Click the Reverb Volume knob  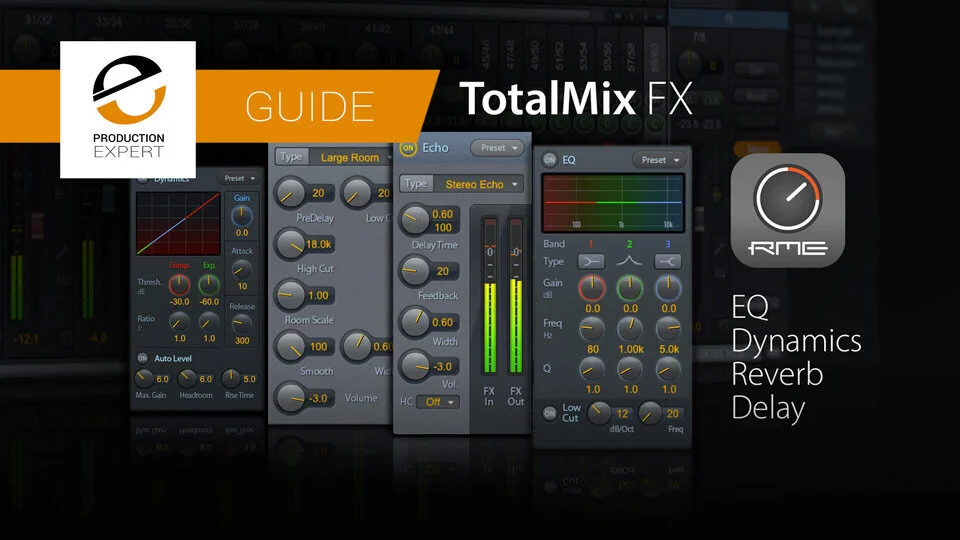click(x=289, y=398)
